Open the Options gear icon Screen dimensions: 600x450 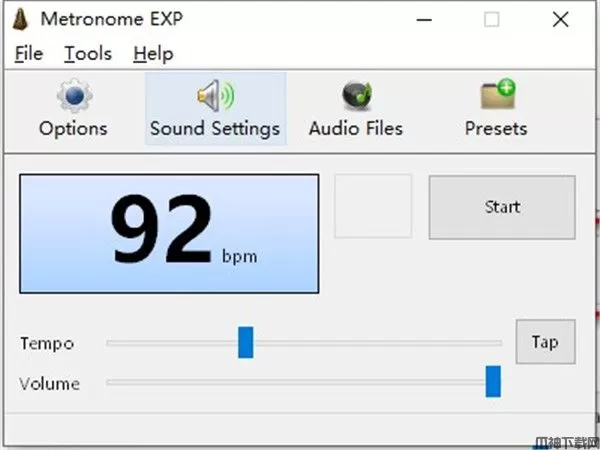click(x=75, y=95)
